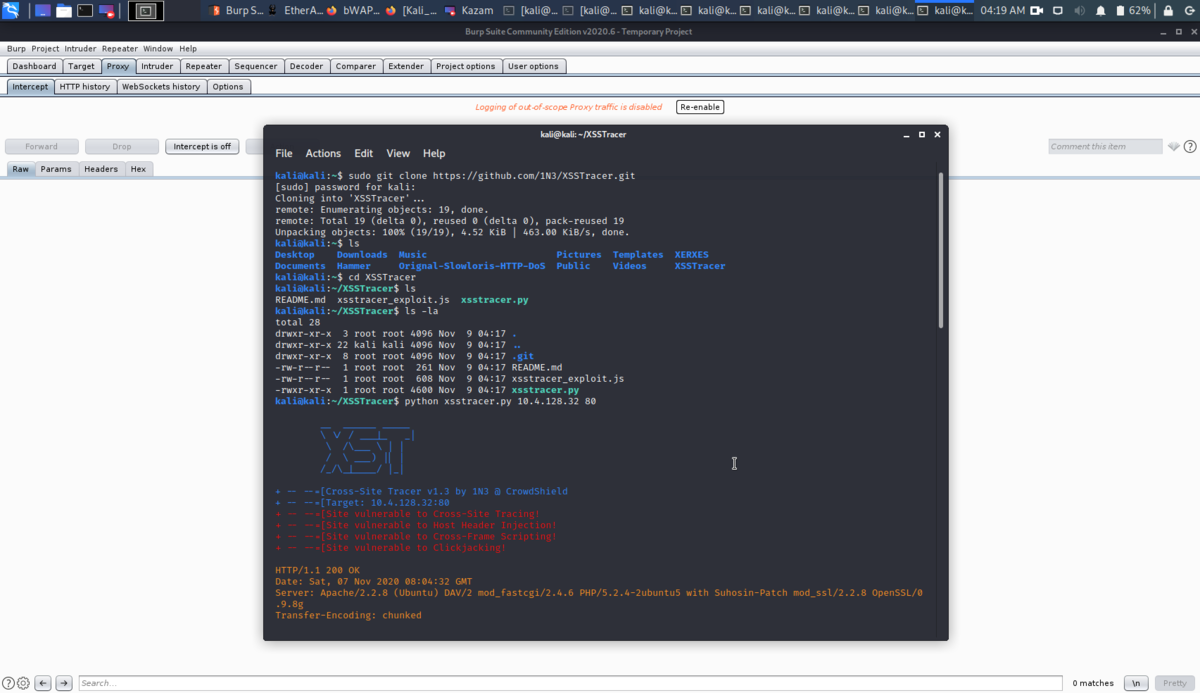Click the previous match arrow button

click(x=43, y=683)
